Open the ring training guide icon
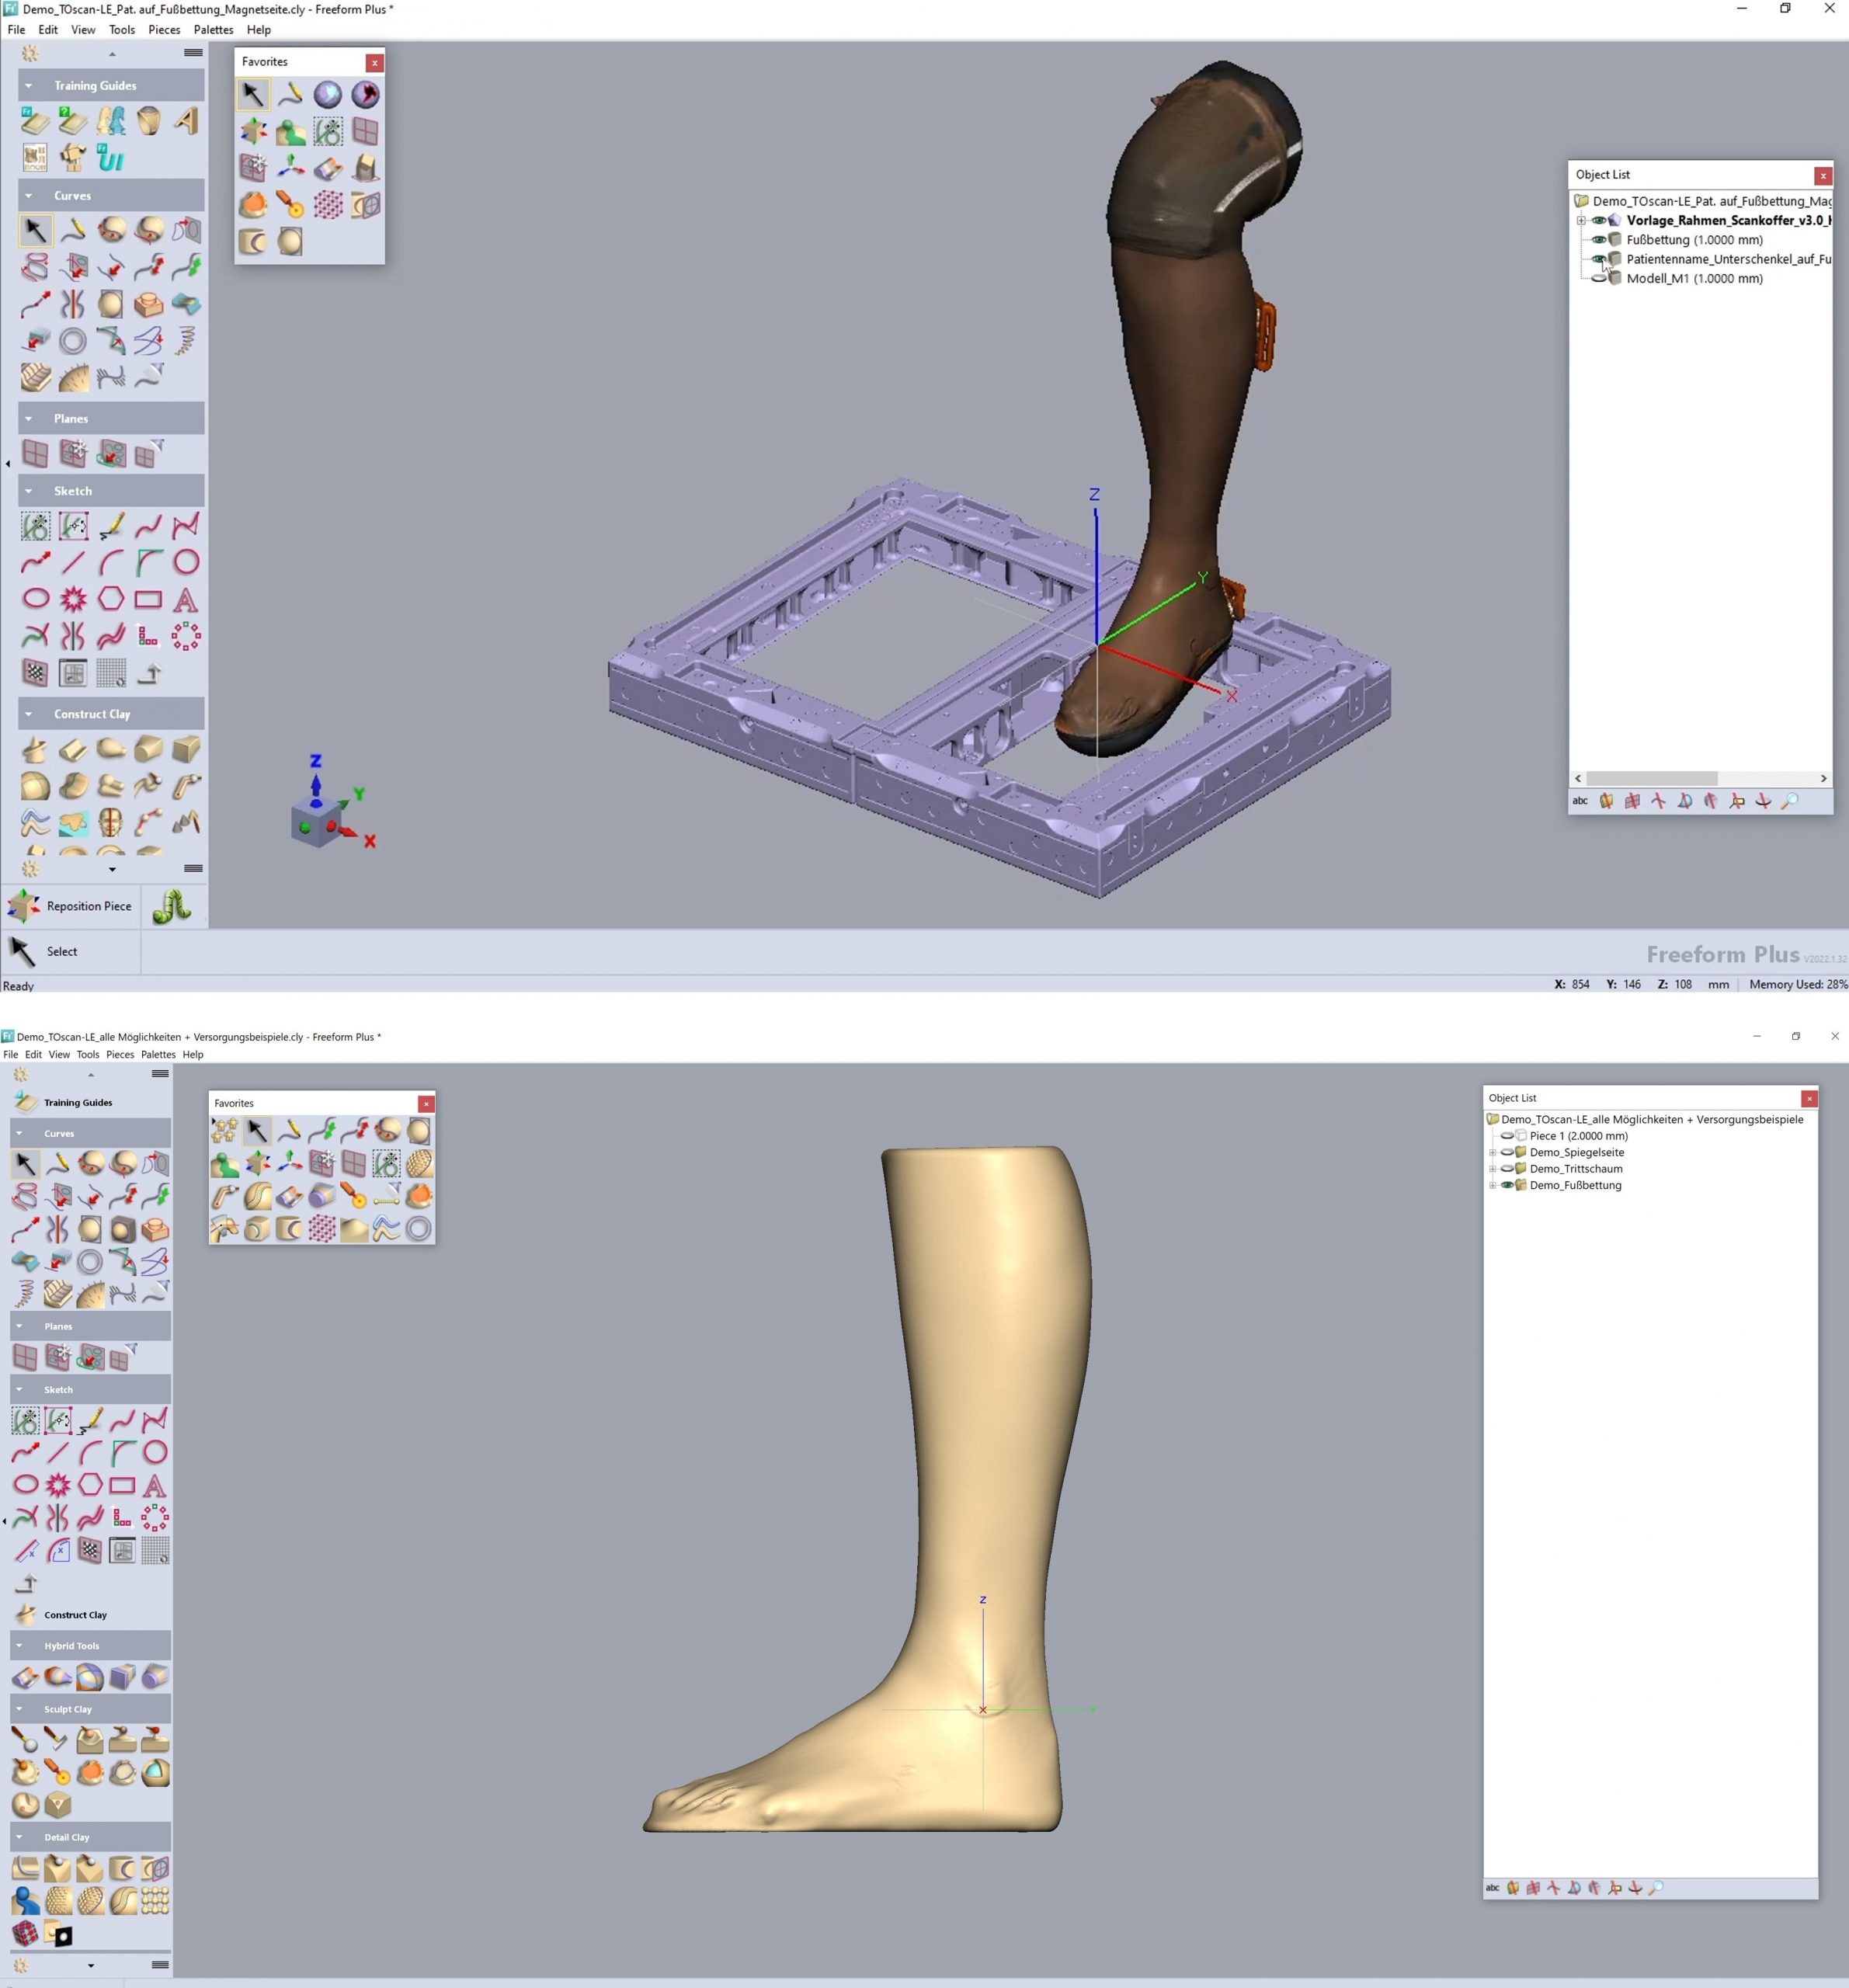1849x1988 pixels. [149, 121]
